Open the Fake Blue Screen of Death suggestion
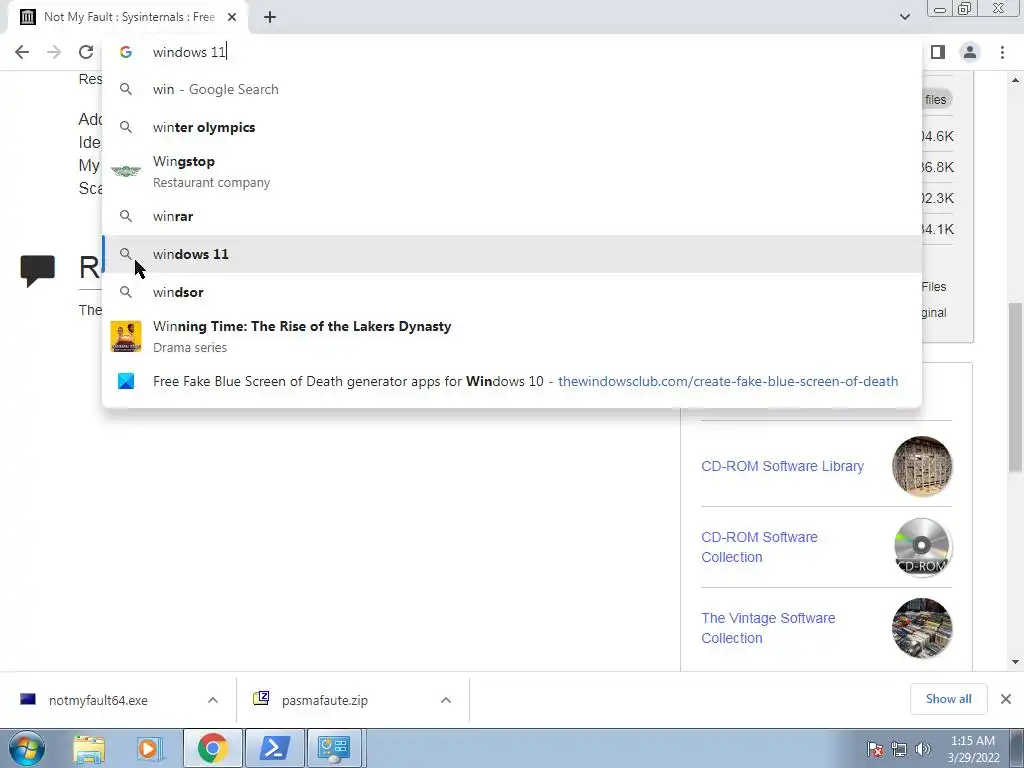Image resolution: width=1024 pixels, height=768 pixels. (512, 381)
